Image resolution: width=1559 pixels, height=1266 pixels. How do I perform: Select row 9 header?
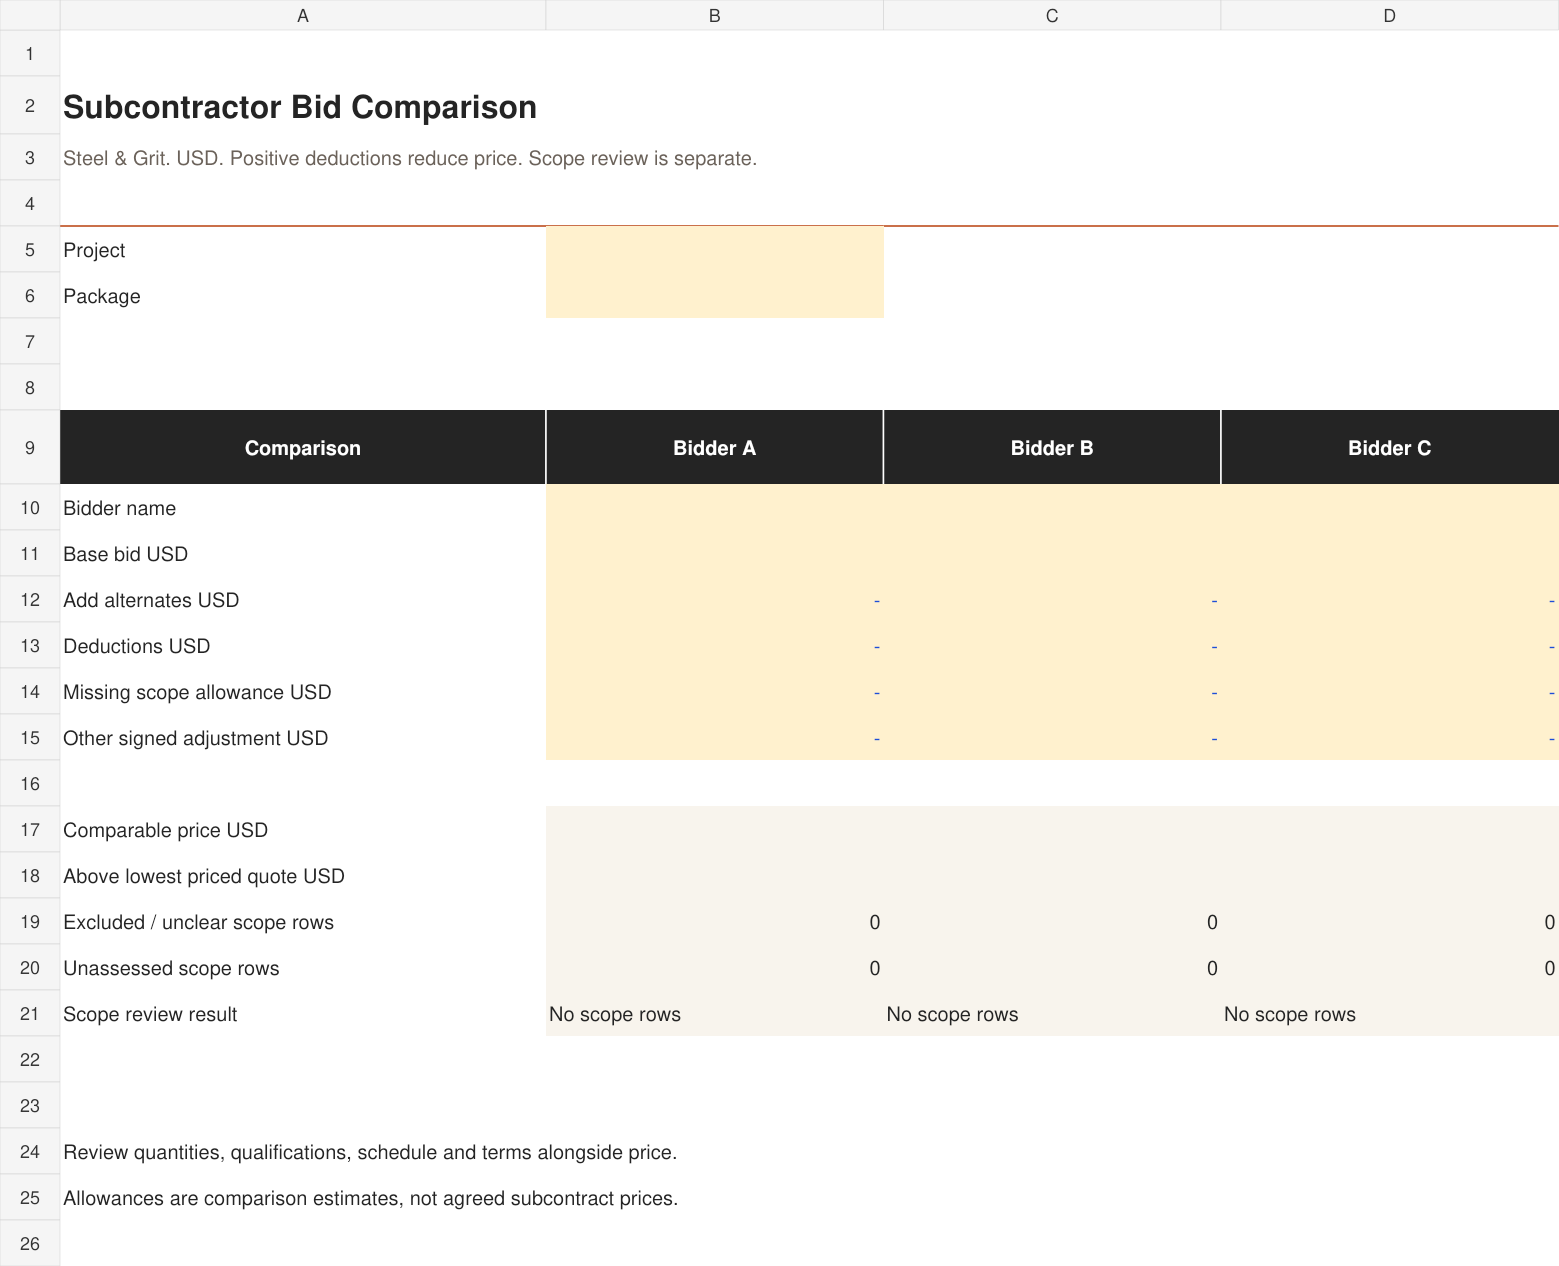coord(30,448)
